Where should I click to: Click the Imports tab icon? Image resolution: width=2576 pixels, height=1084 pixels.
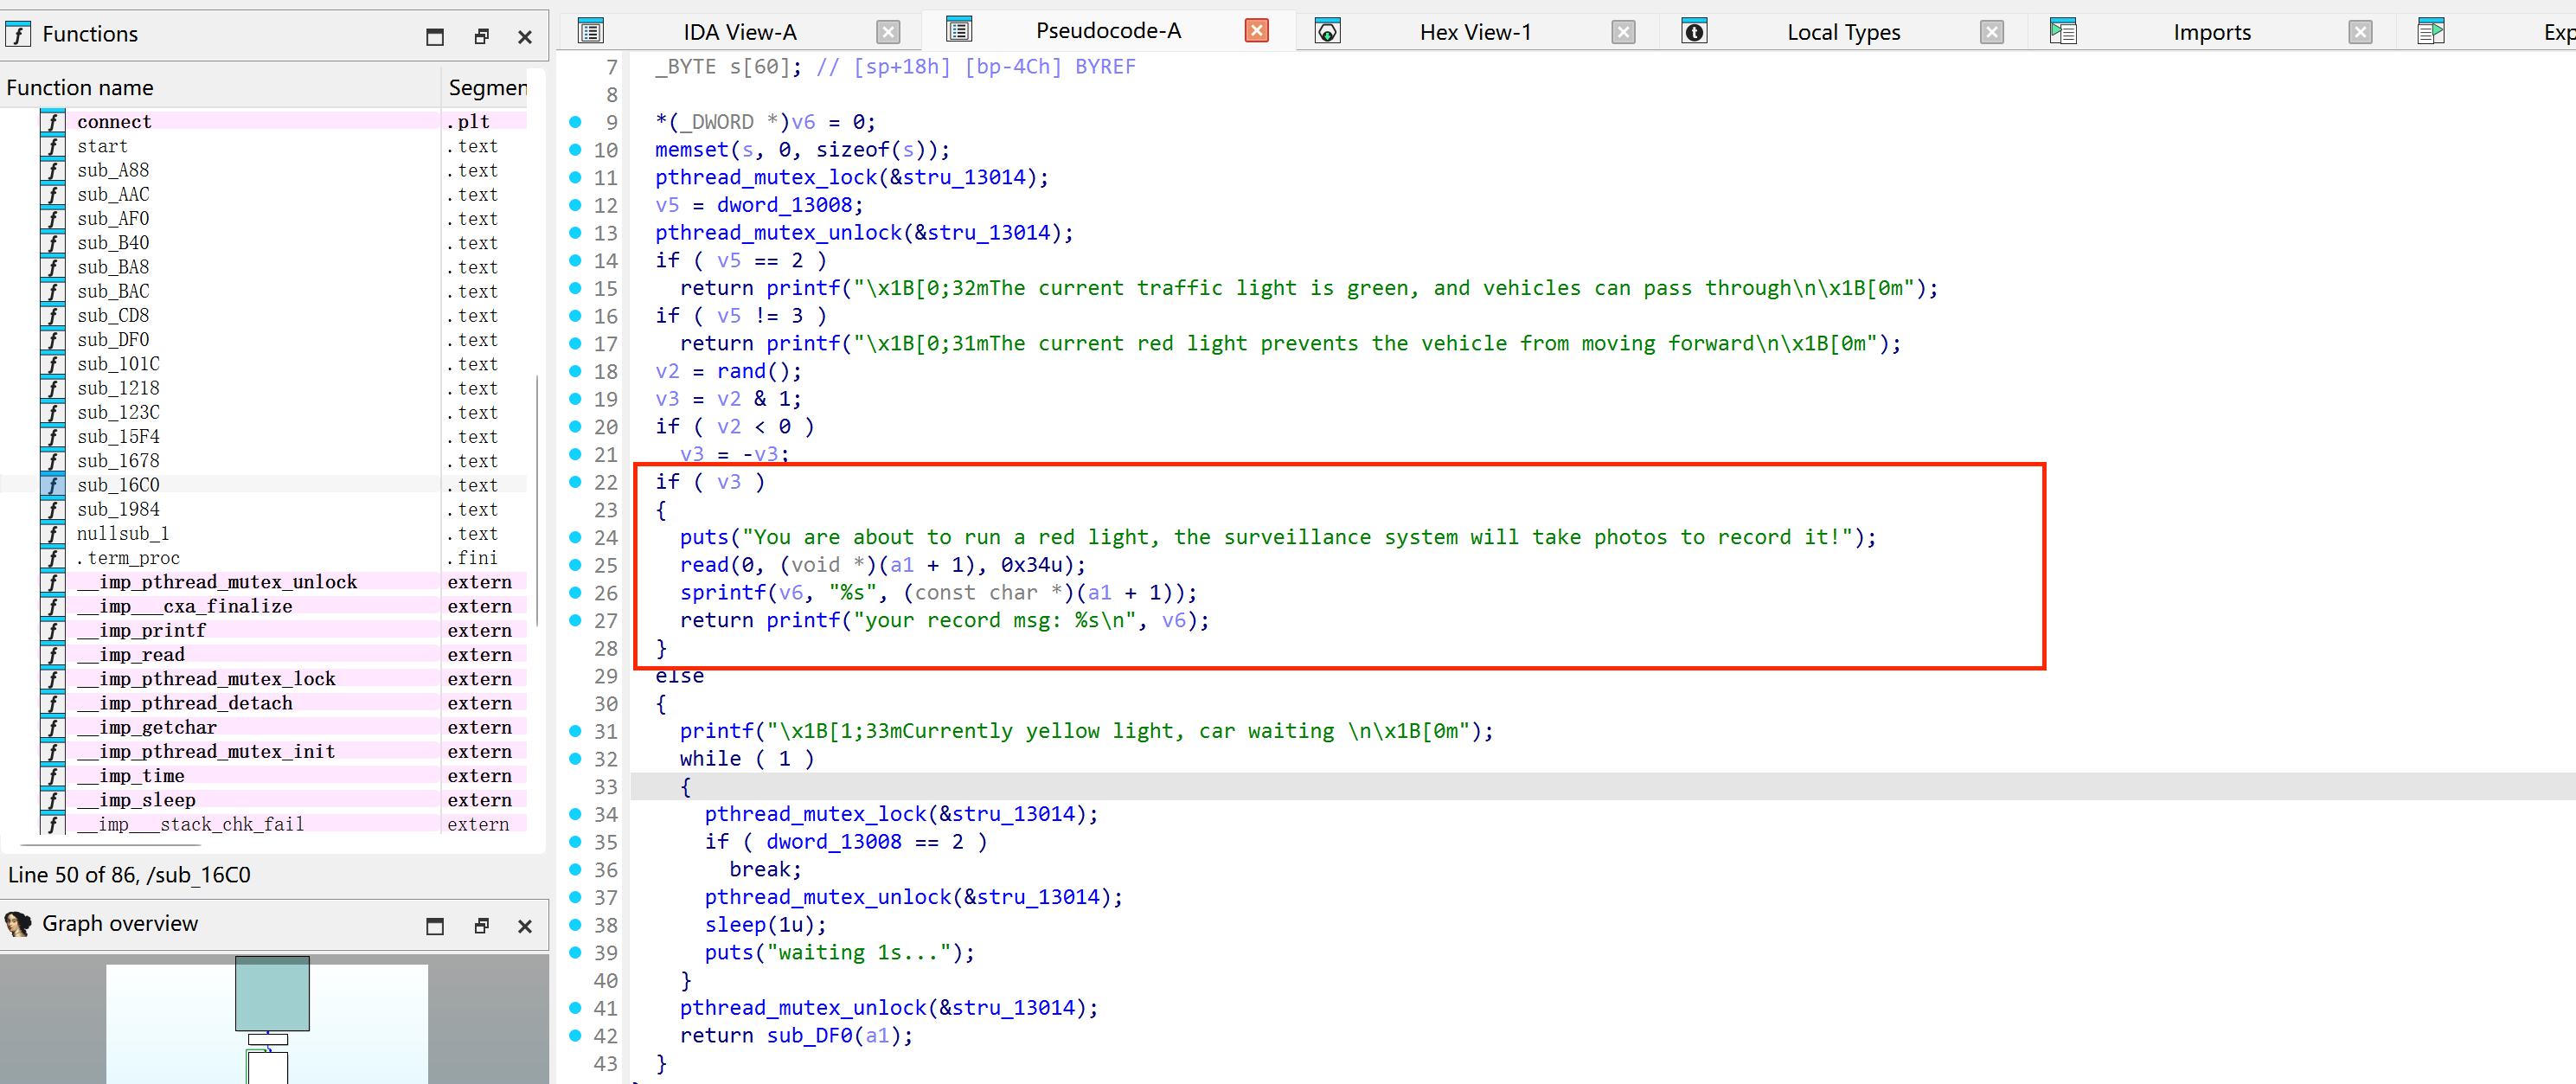click(x=2062, y=31)
